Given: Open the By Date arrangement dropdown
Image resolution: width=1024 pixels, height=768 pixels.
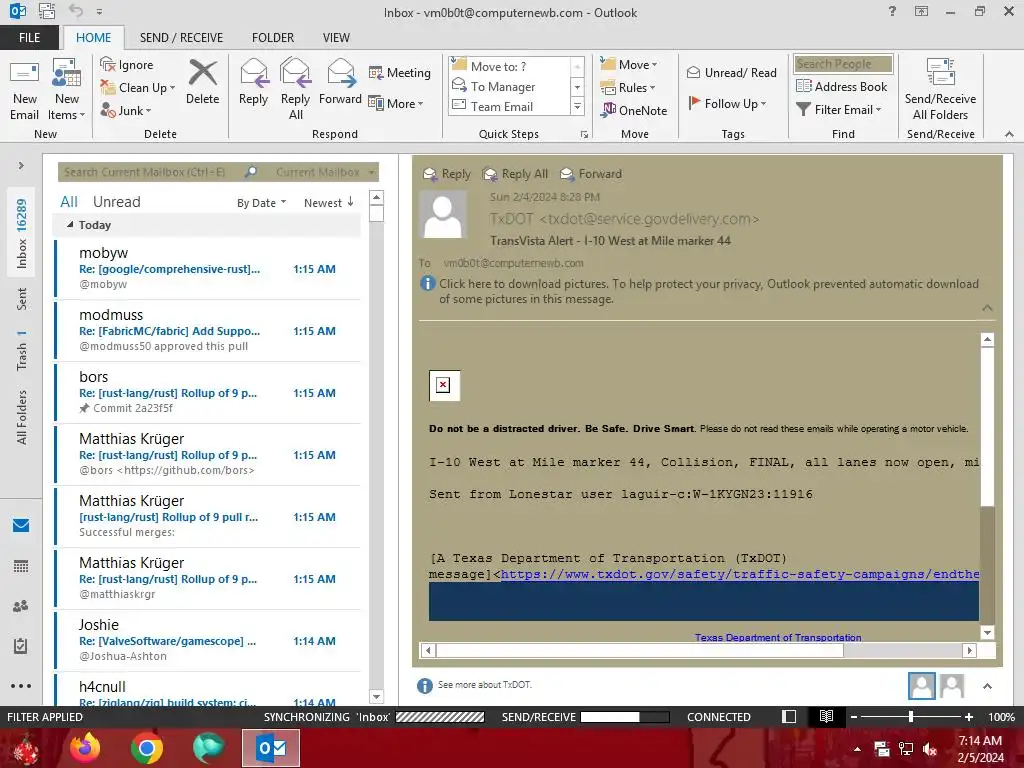Looking at the screenshot, I should click(x=261, y=202).
